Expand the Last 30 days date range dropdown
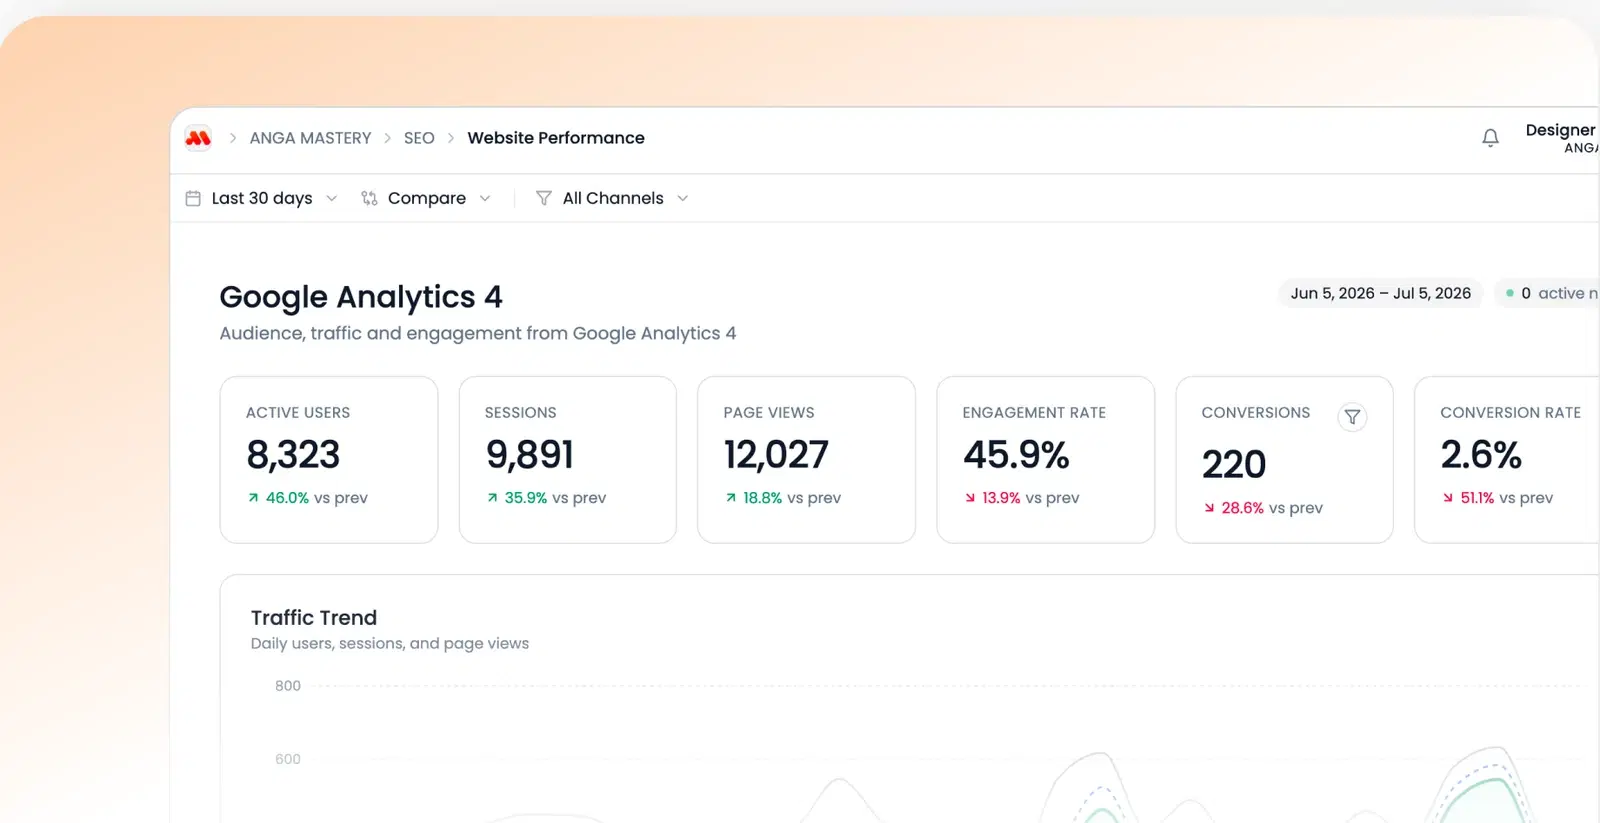 click(262, 198)
